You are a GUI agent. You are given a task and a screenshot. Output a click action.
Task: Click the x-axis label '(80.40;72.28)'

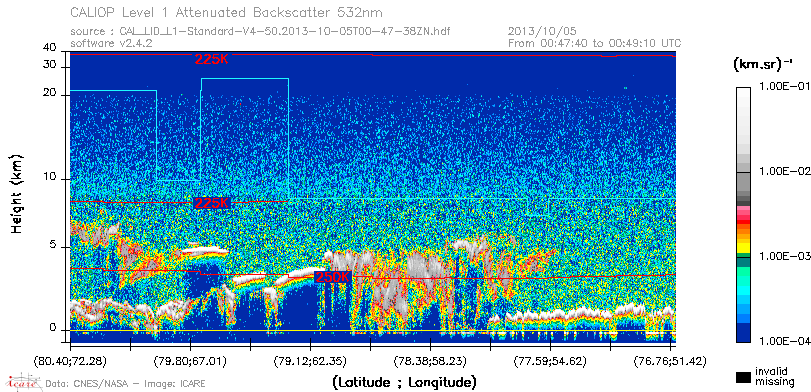(x=70, y=360)
